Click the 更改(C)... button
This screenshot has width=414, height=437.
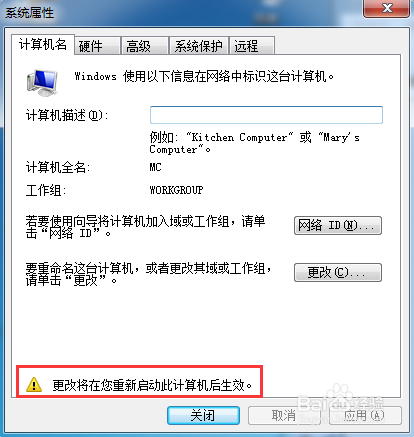tap(338, 272)
